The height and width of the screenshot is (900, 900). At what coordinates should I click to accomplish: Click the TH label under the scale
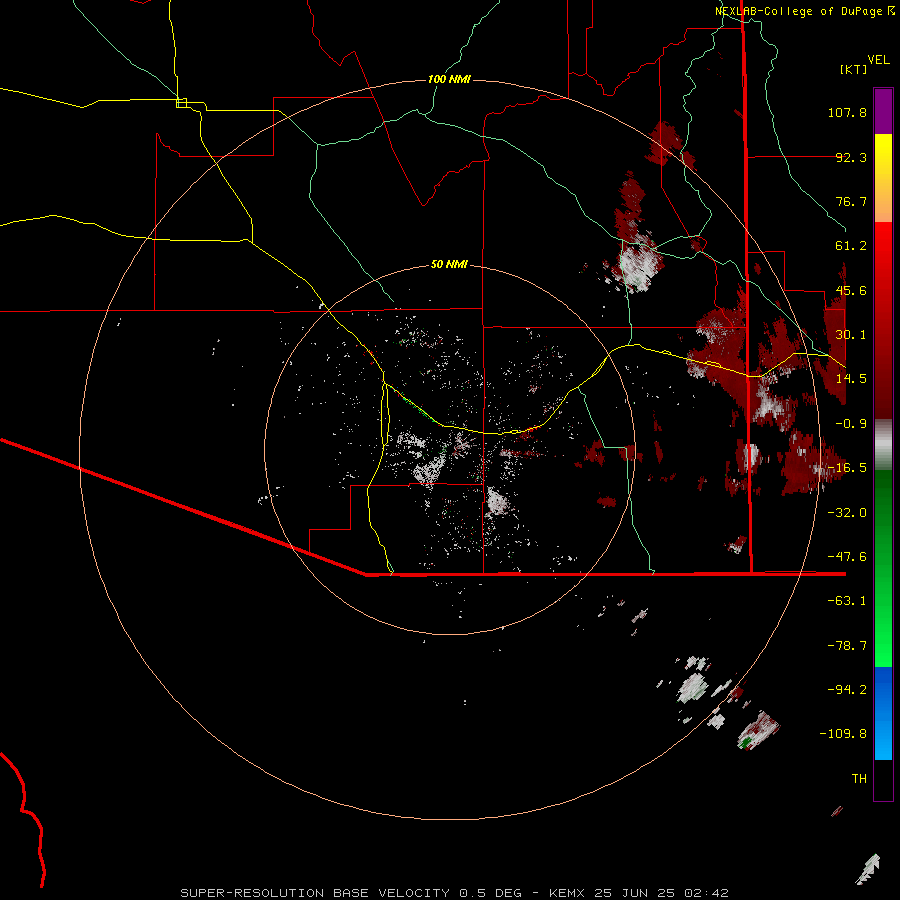coord(859,779)
